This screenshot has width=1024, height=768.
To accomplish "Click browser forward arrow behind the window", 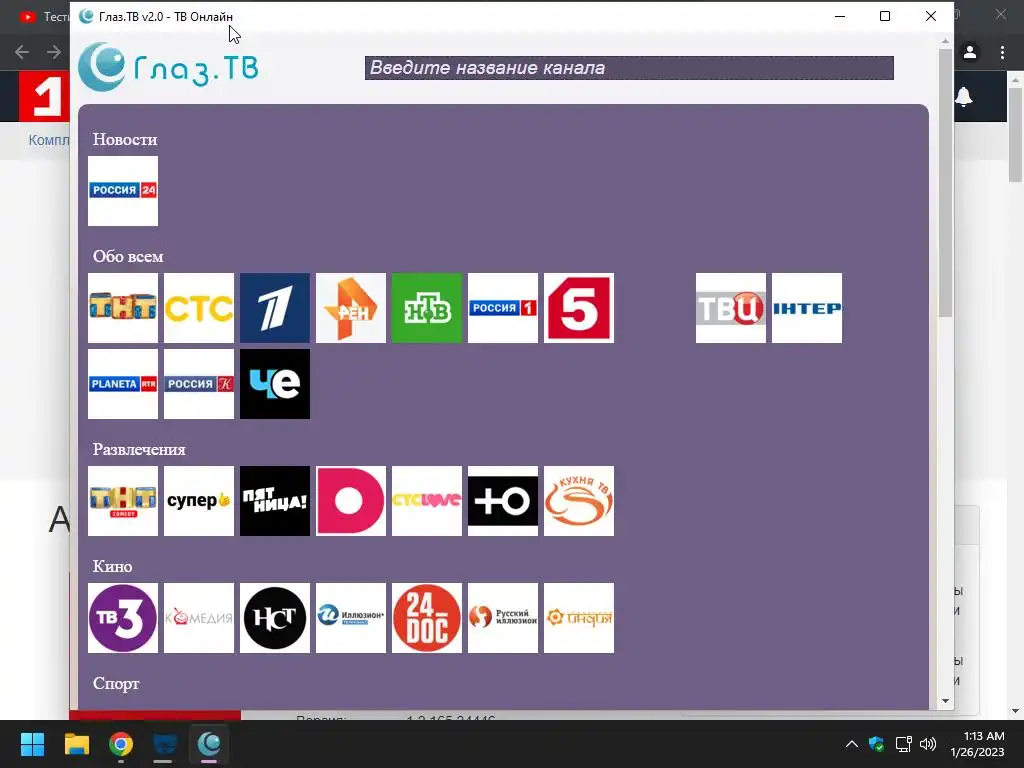I will pos(54,52).
